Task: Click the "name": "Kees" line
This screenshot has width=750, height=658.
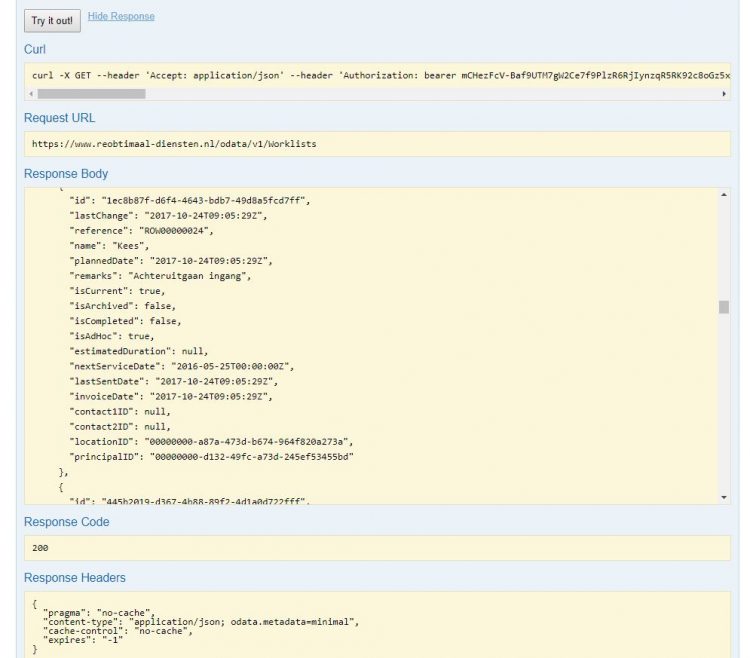Action: pos(110,245)
